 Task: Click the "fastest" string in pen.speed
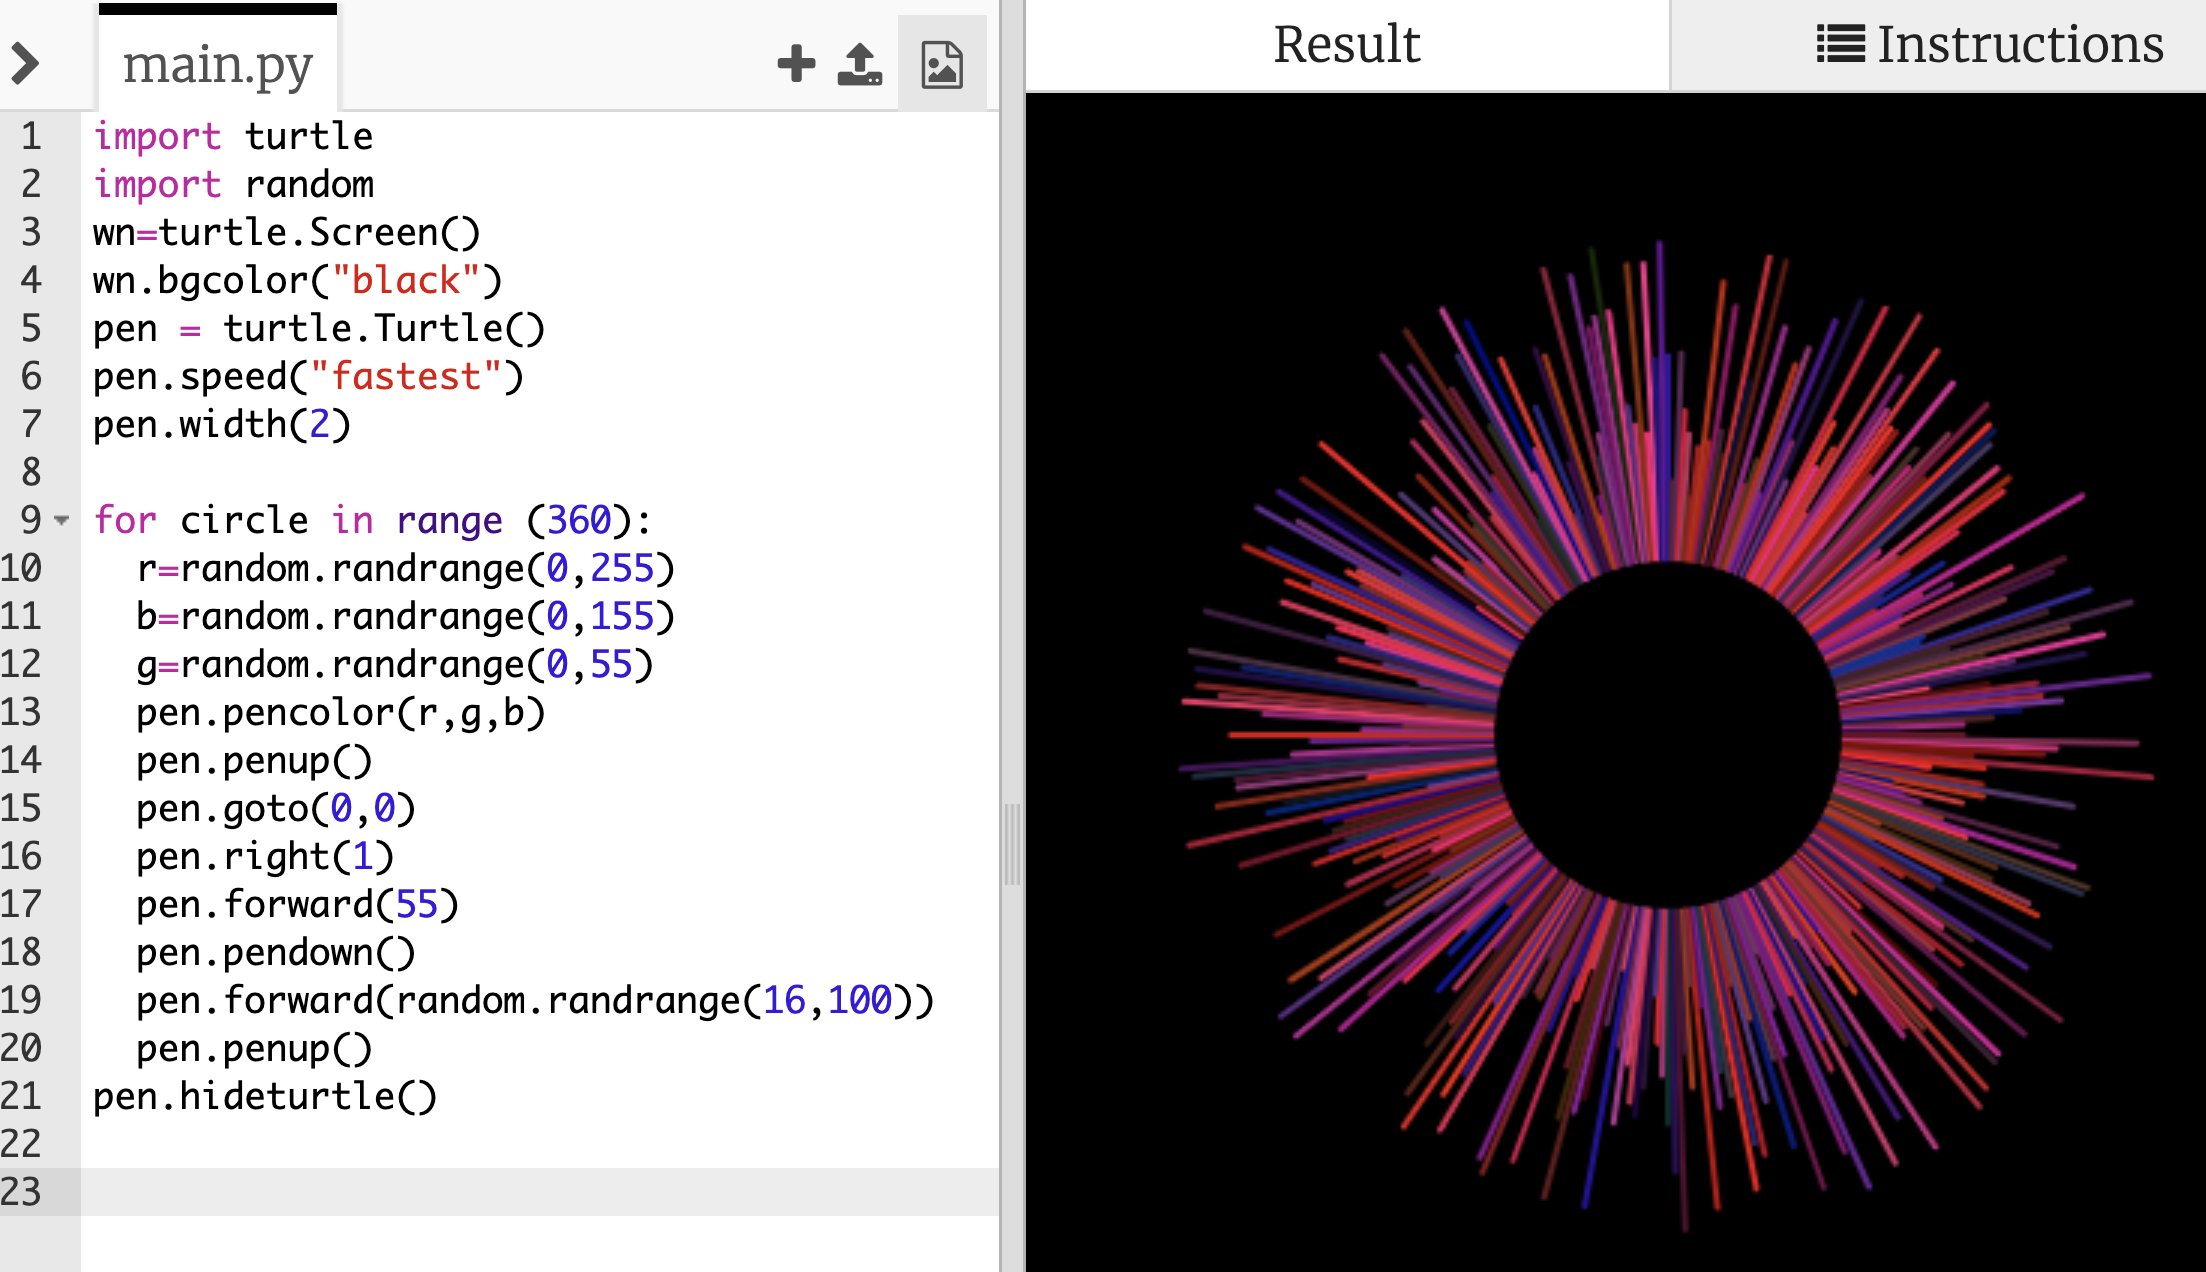coord(405,376)
